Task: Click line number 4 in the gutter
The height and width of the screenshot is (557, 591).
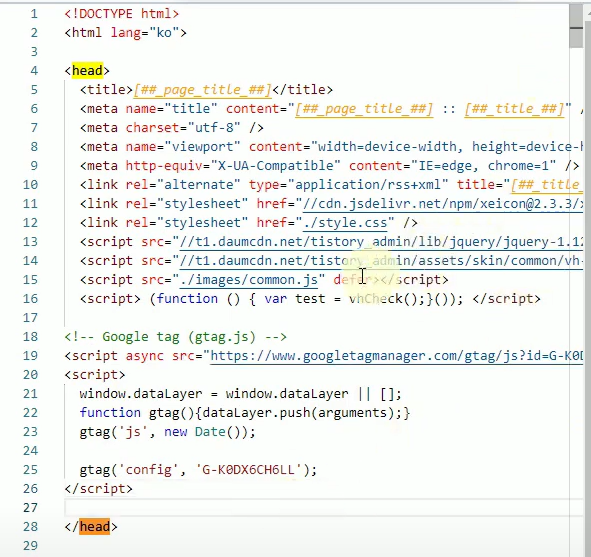Action: (34, 71)
